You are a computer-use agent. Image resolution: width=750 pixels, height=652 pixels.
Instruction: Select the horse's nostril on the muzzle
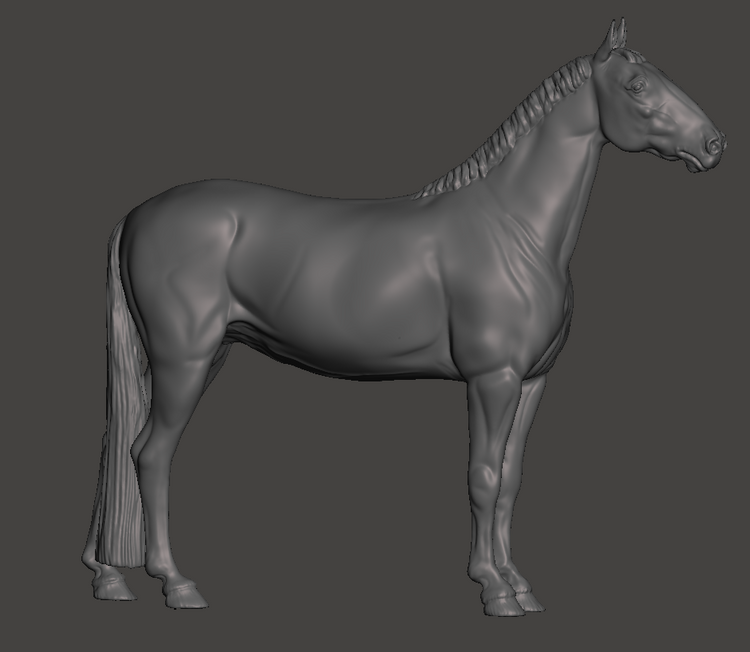pos(712,145)
